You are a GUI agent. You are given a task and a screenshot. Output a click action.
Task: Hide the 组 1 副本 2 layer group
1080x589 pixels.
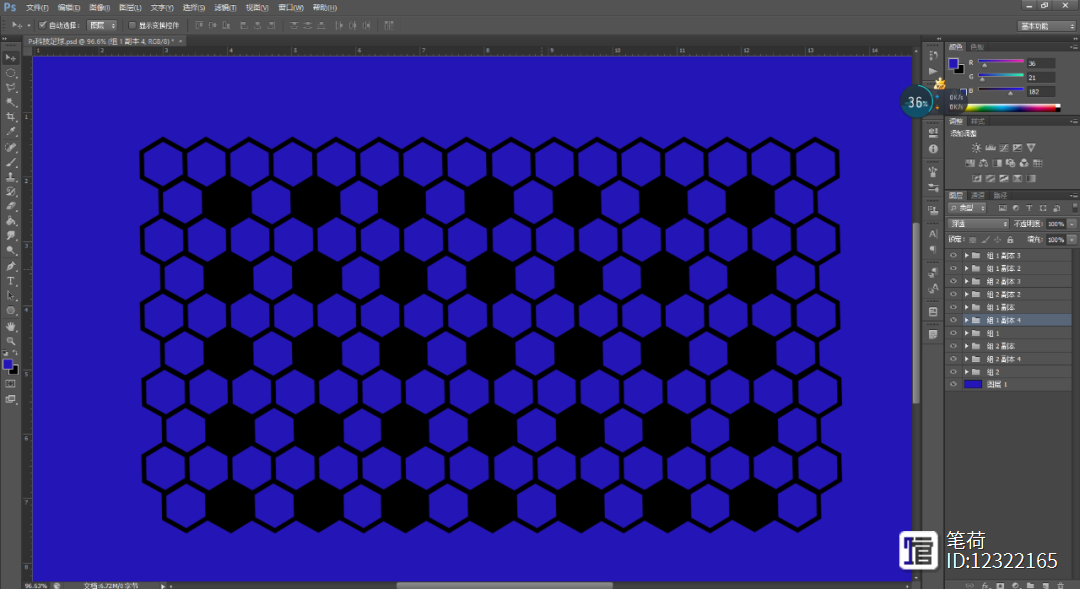(x=953, y=269)
